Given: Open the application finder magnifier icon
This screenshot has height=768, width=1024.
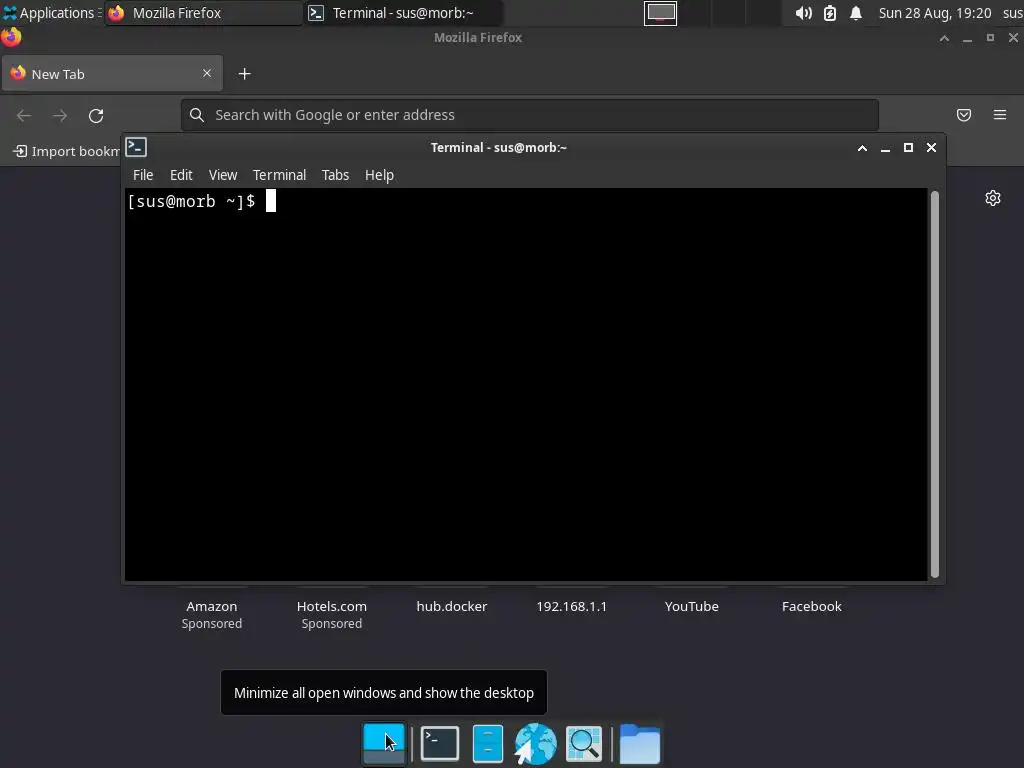Looking at the screenshot, I should point(583,743).
